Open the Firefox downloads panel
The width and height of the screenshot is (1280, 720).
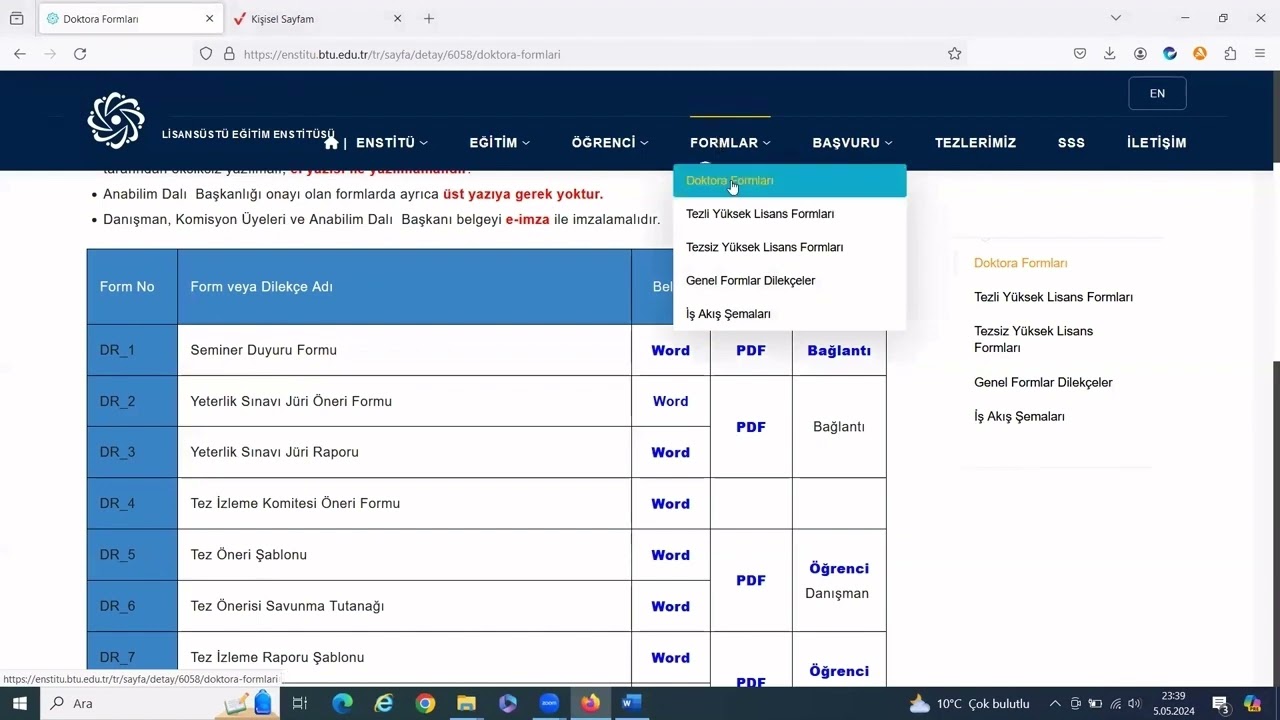[x=1110, y=54]
